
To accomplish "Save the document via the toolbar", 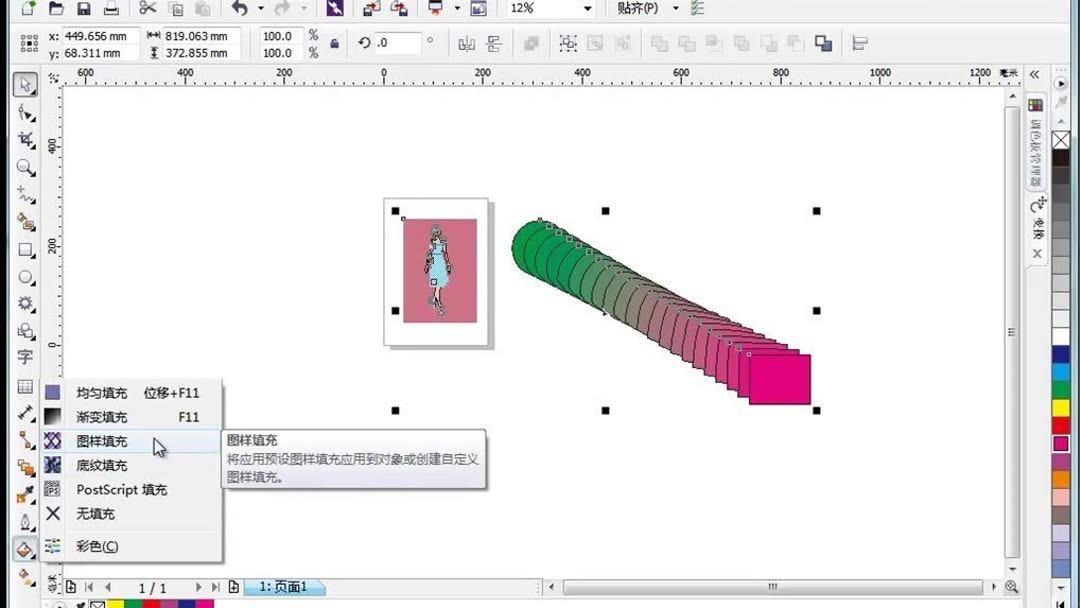I will (x=85, y=9).
